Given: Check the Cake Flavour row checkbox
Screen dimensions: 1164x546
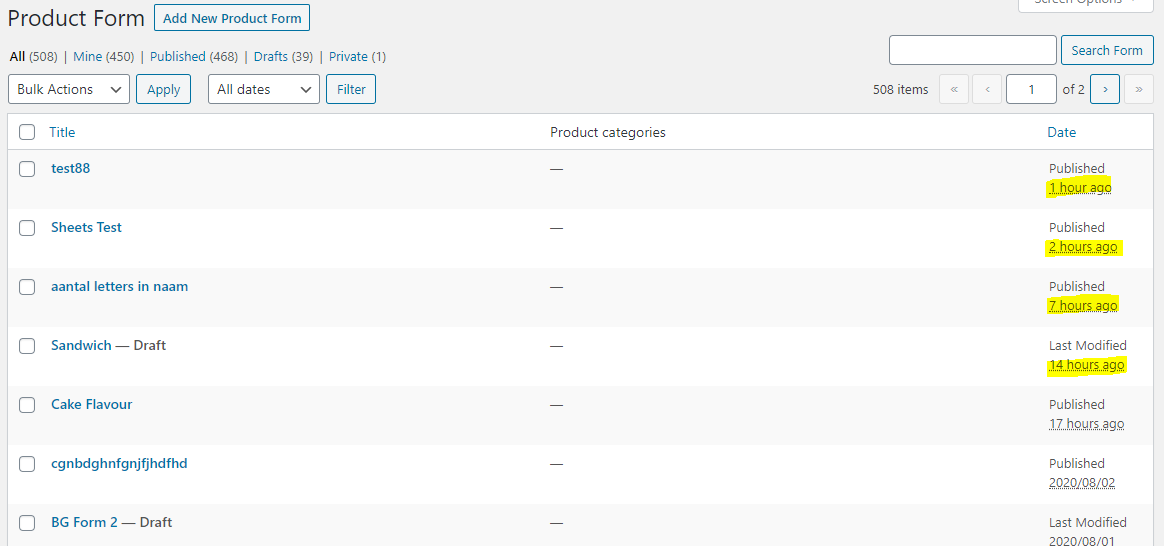Looking at the screenshot, I should pyautogui.click(x=27, y=405).
